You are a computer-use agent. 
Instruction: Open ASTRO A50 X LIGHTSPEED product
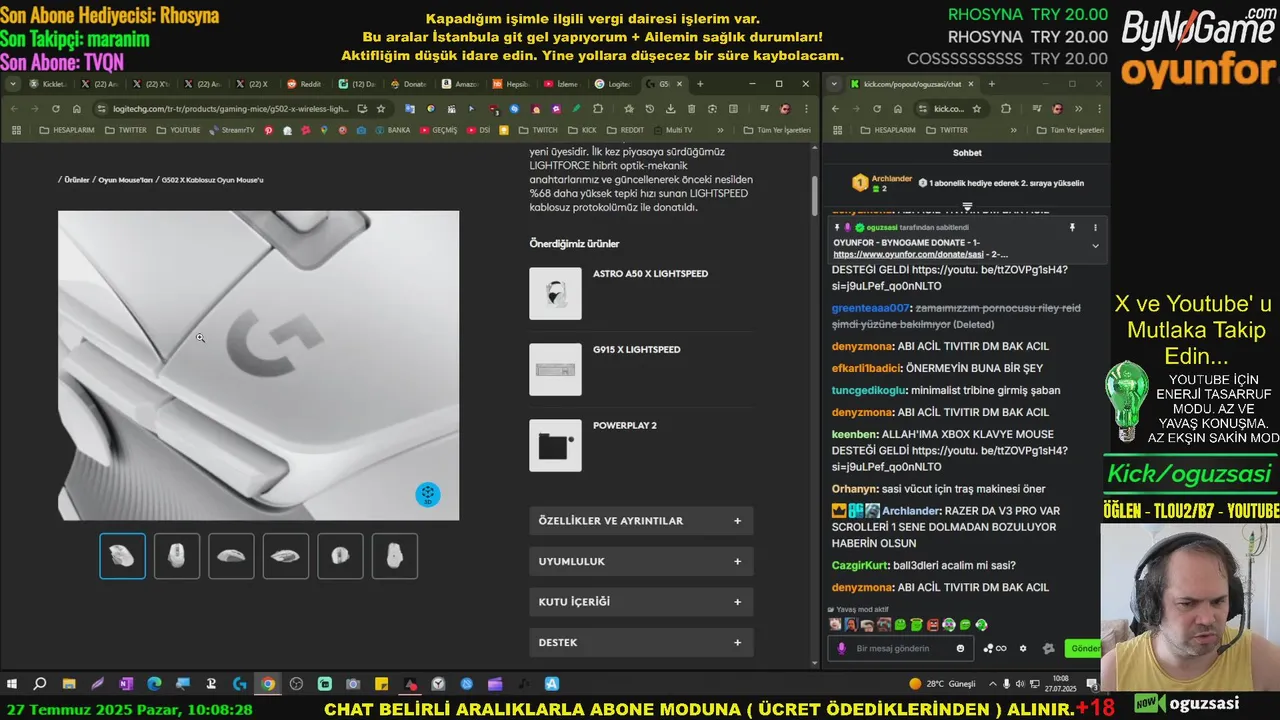point(650,273)
